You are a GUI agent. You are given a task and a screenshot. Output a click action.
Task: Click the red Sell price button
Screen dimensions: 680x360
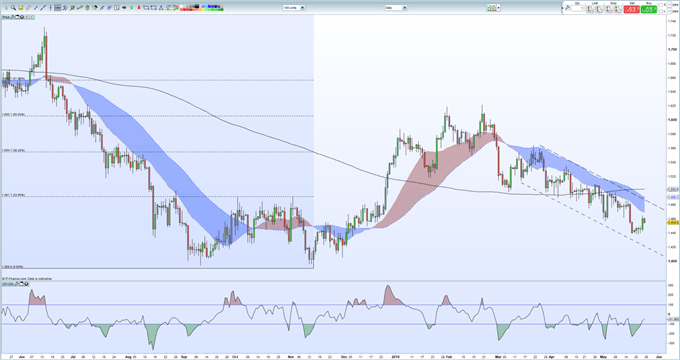click(x=631, y=9)
